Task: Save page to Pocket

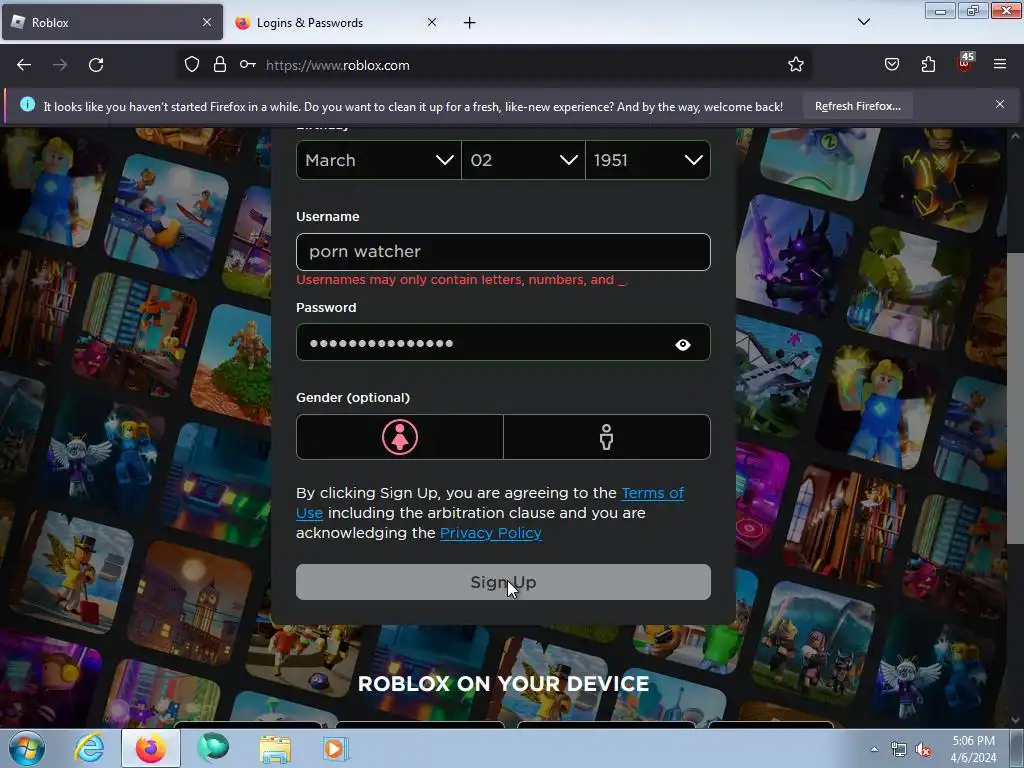Action: tap(891, 65)
